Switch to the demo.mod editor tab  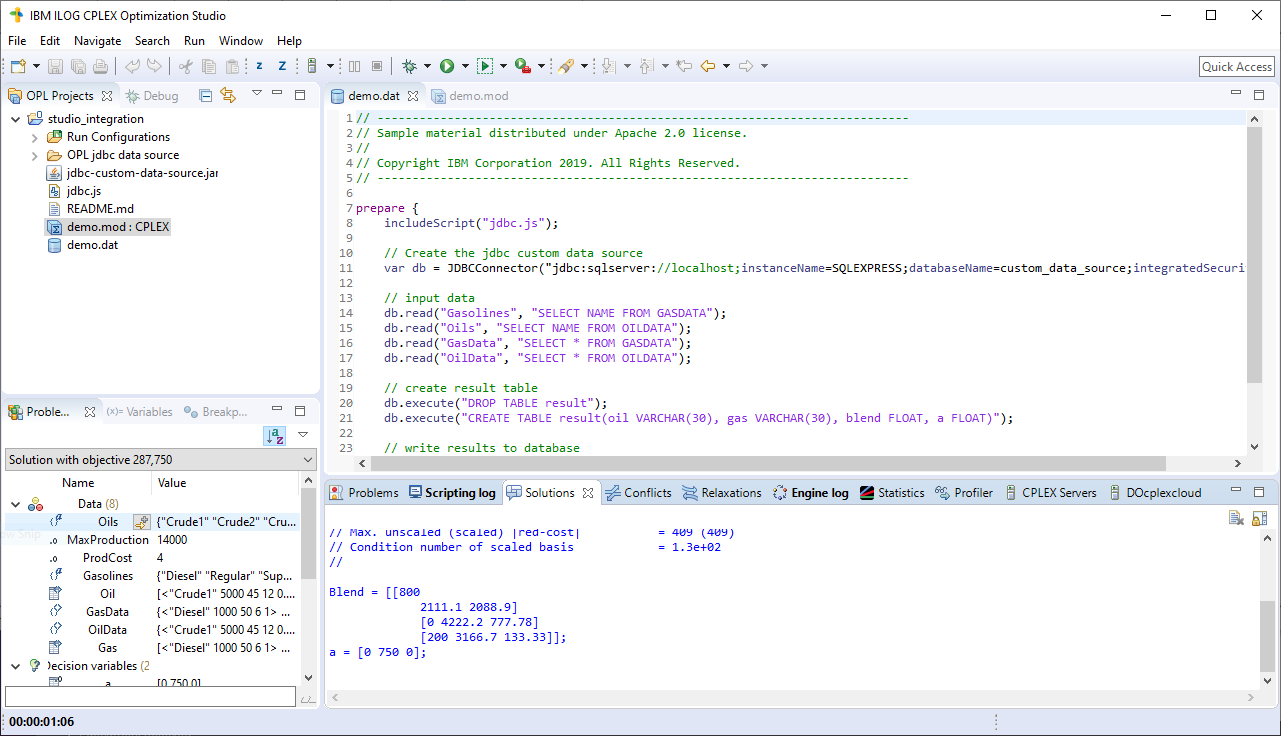[478, 96]
